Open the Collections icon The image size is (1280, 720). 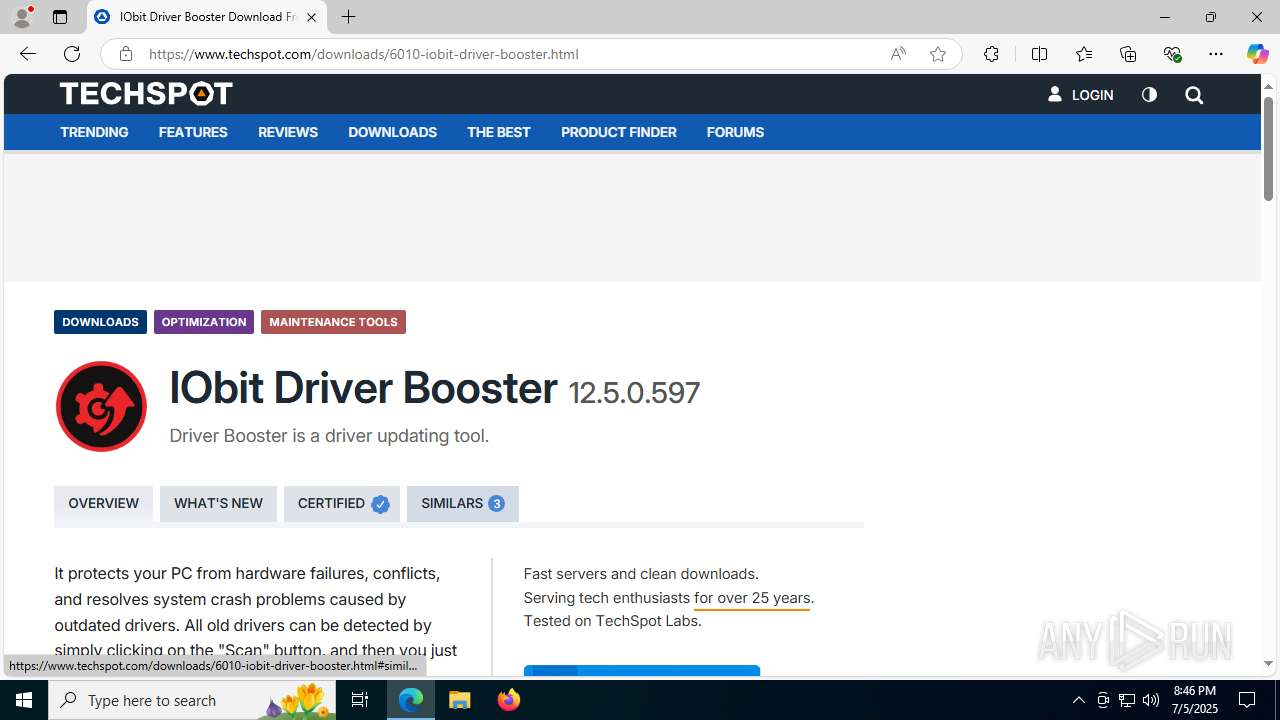coord(1128,54)
